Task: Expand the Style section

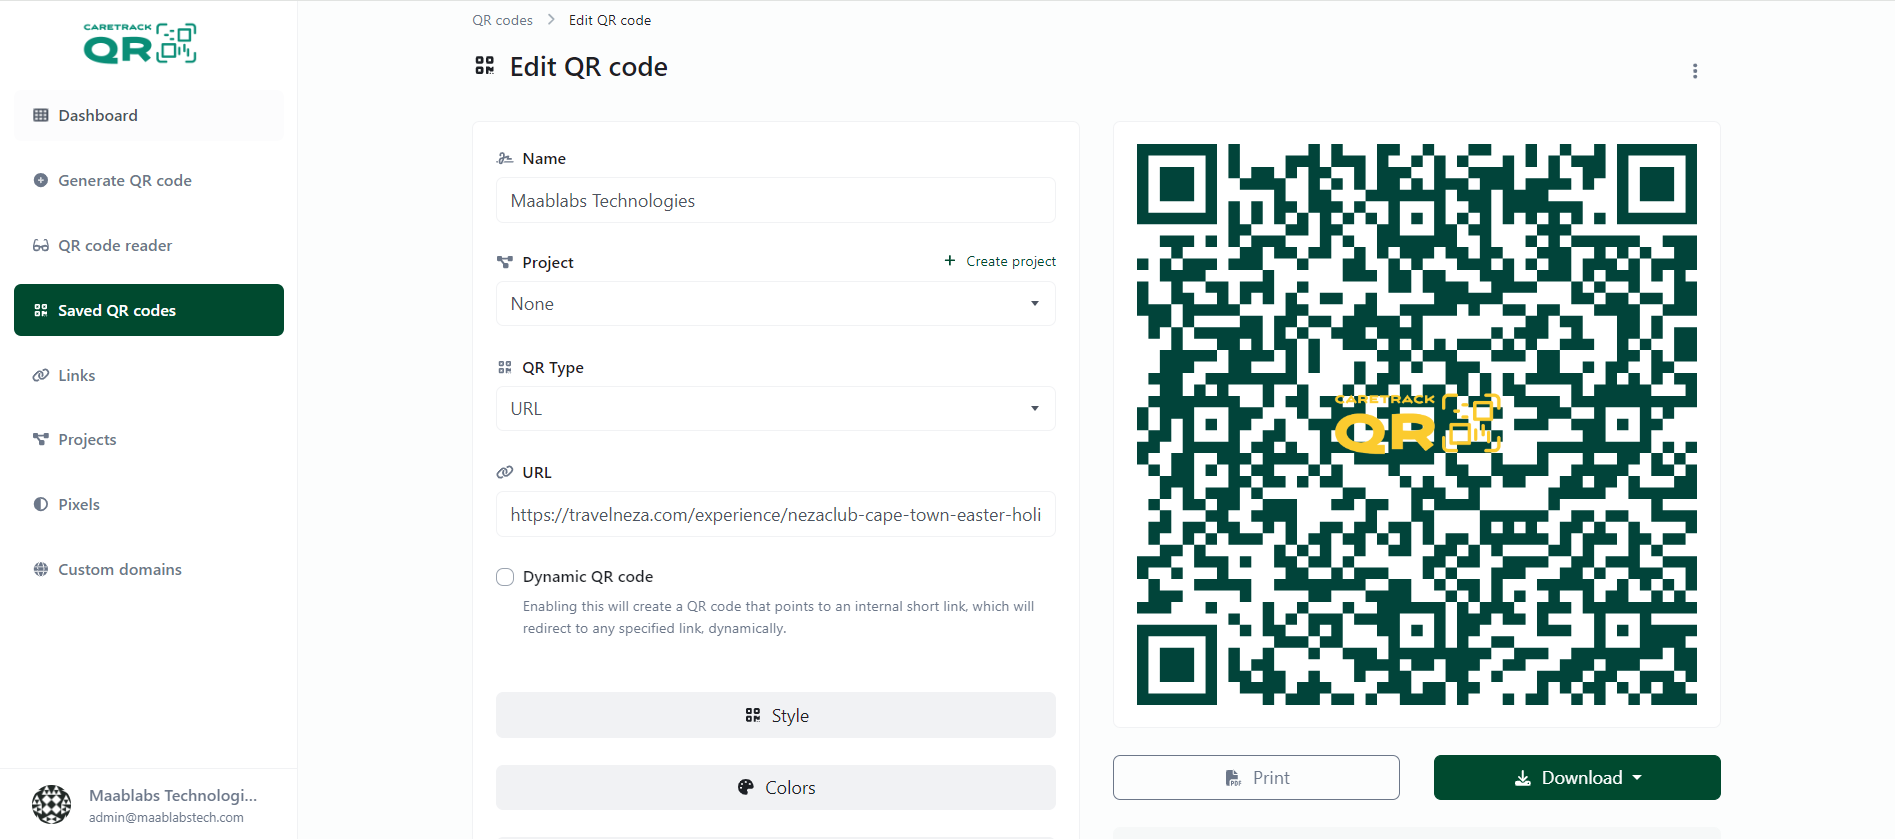Action: [776, 715]
